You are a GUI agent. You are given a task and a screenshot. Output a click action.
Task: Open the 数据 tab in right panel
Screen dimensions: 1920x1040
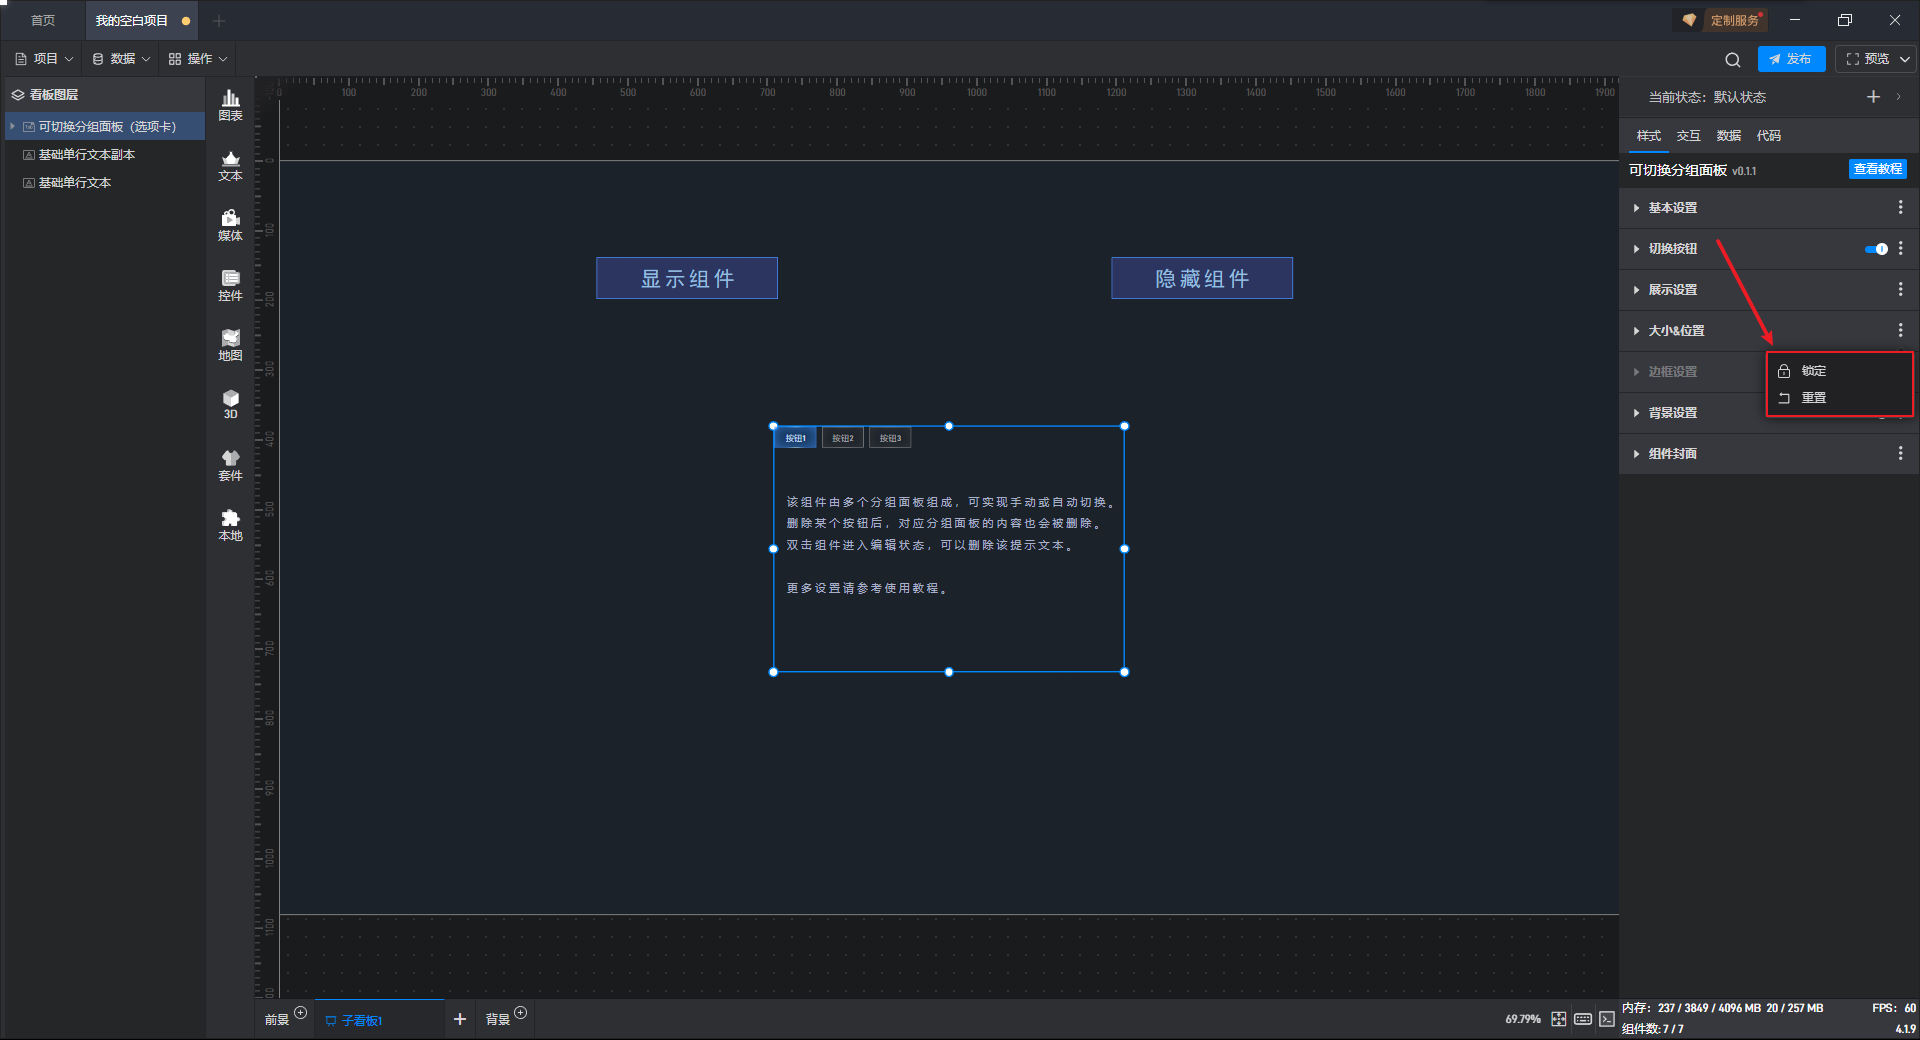tap(1728, 136)
